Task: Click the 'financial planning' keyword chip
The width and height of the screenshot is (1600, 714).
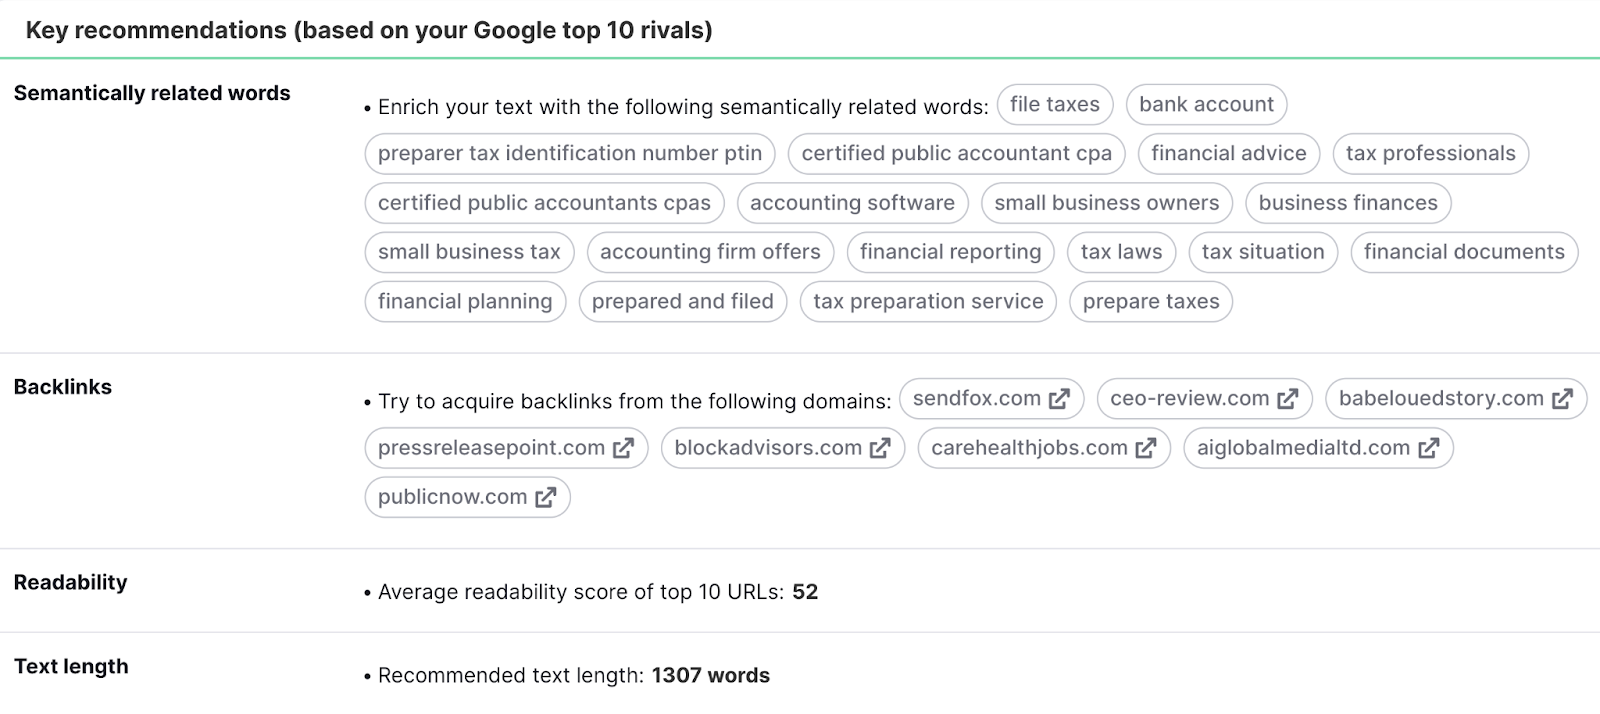Action: tap(466, 300)
